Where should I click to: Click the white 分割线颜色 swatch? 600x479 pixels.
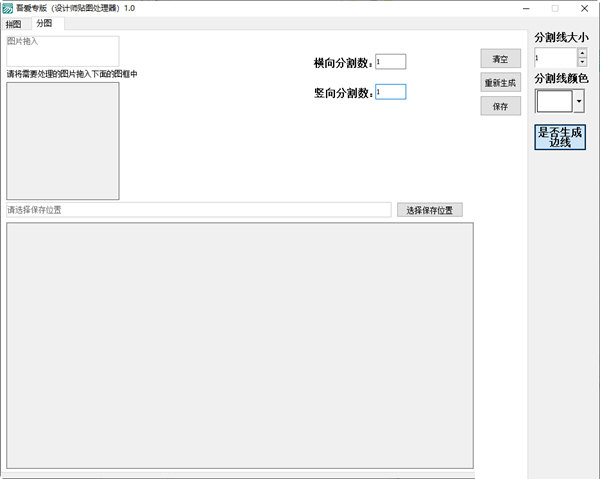coord(554,101)
